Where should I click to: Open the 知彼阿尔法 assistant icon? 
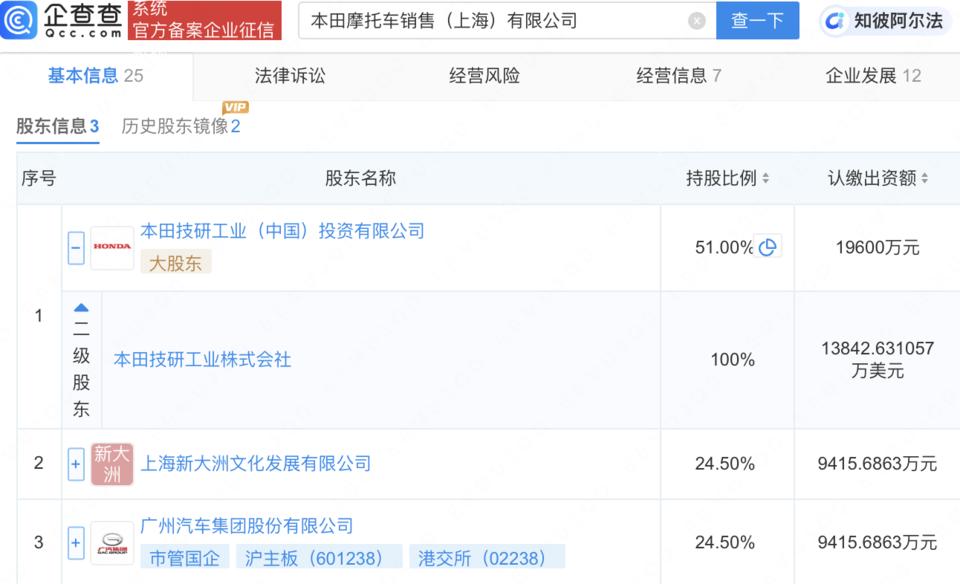pos(834,21)
